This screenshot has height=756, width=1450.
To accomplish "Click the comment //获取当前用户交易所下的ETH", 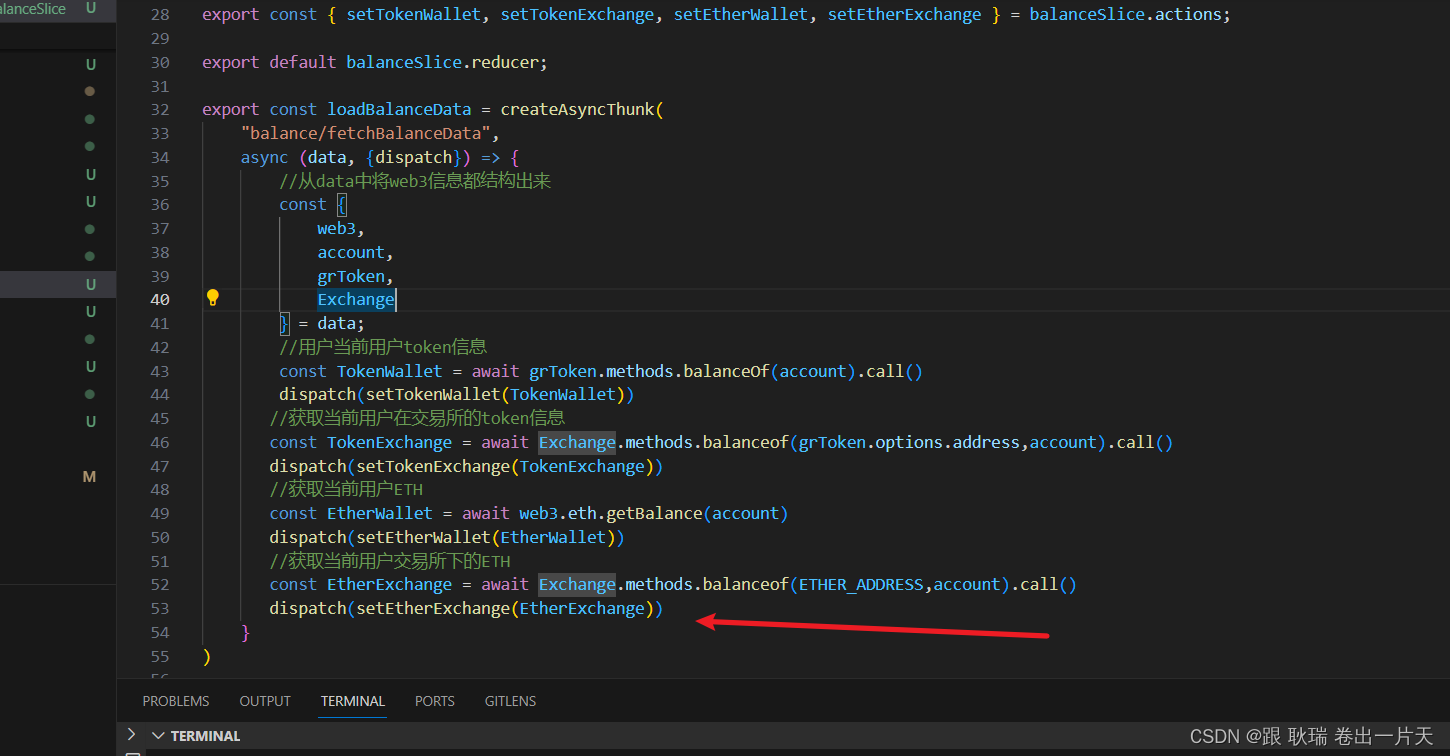I will (x=390, y=561).
